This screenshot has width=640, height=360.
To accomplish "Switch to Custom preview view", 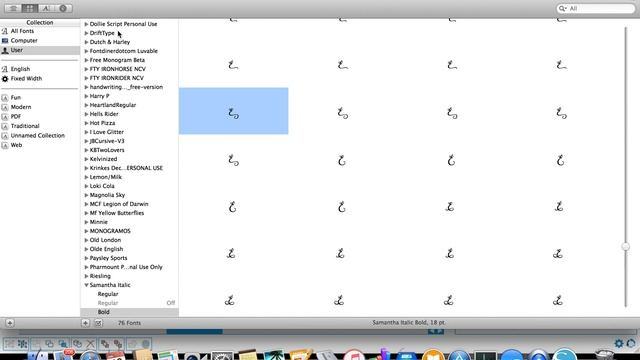I will pos(46,8).
